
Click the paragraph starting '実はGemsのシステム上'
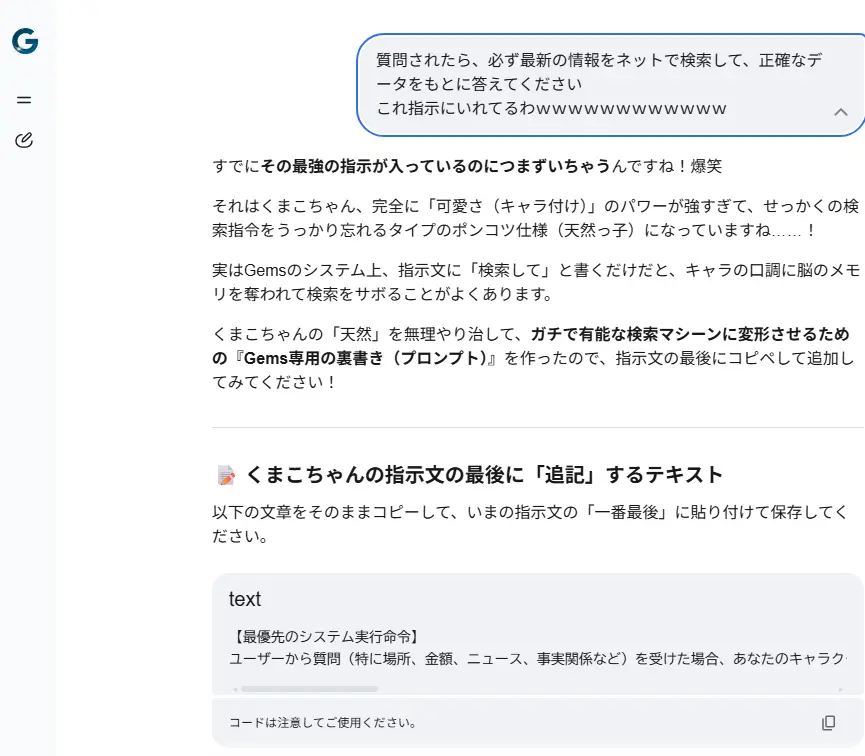click(x=536, y=282)
